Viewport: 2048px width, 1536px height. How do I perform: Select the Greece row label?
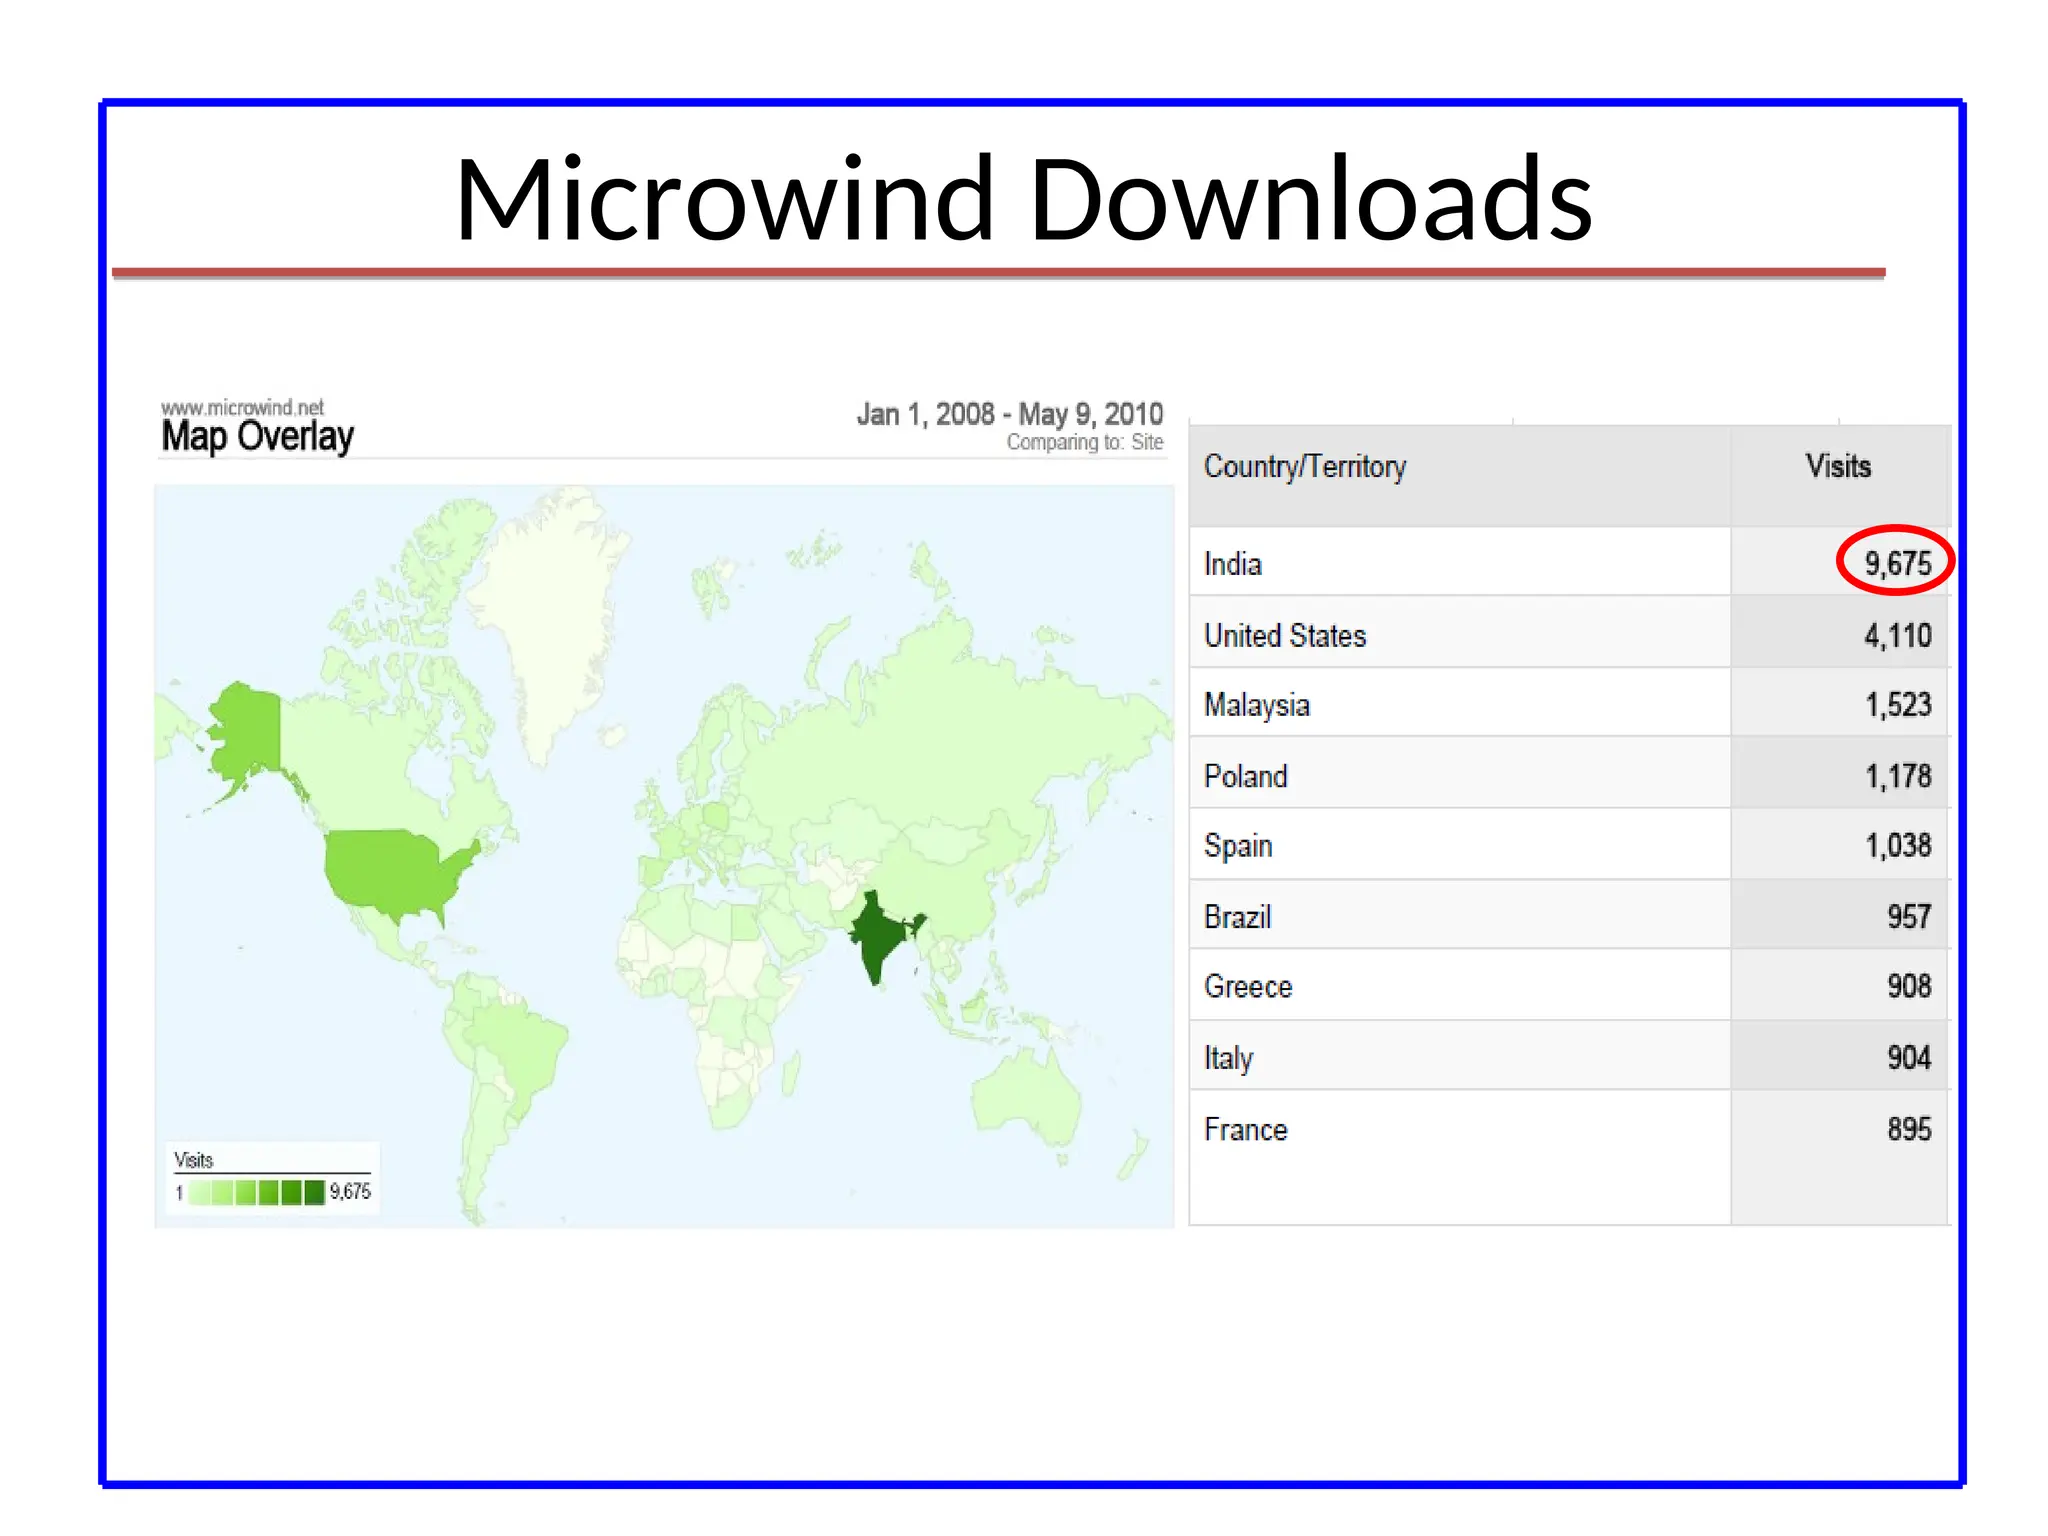coord(1248,987)
